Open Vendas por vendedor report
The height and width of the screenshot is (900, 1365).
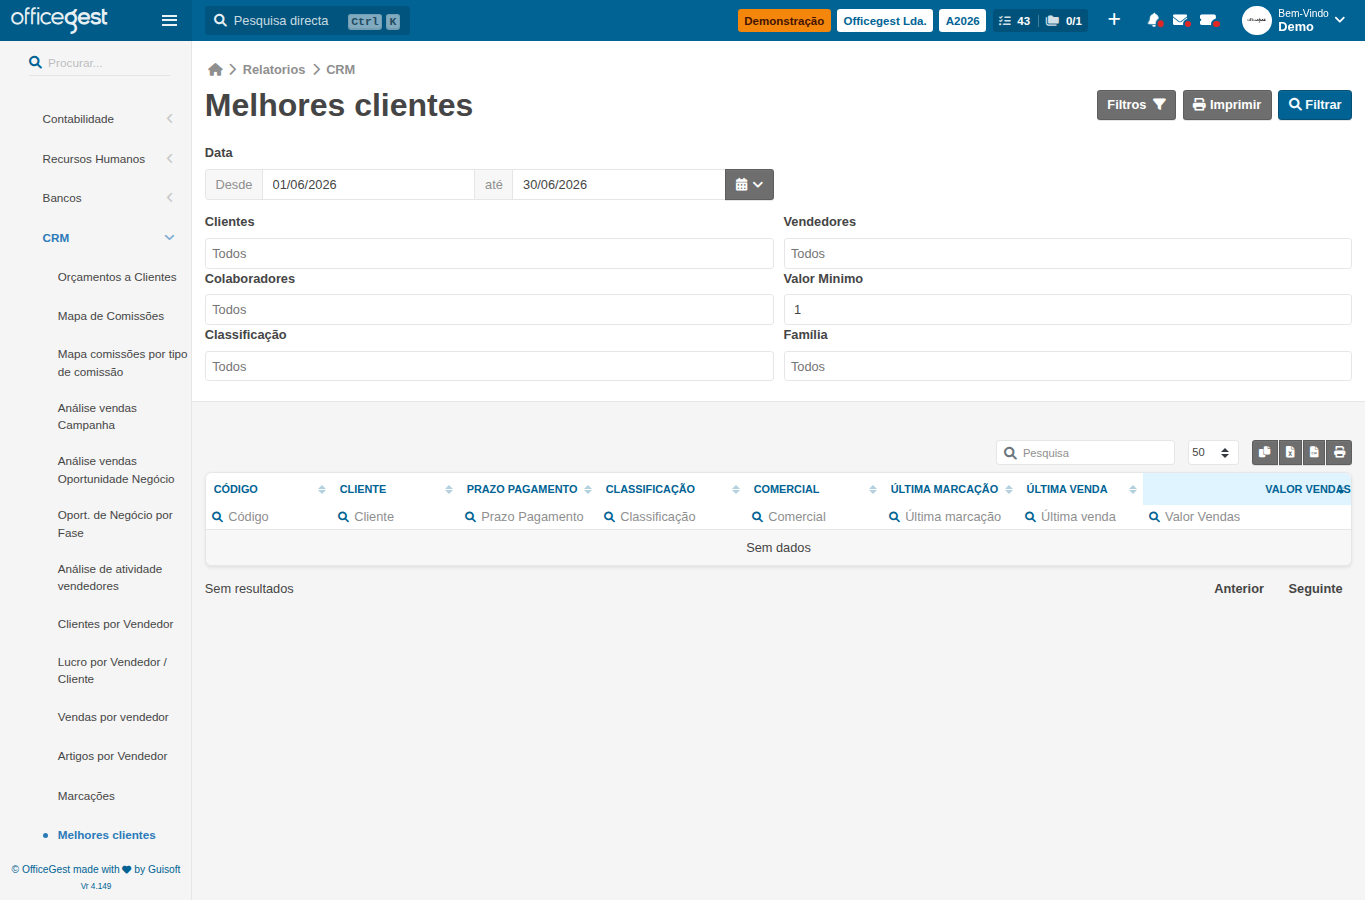(x=113, y=717)
